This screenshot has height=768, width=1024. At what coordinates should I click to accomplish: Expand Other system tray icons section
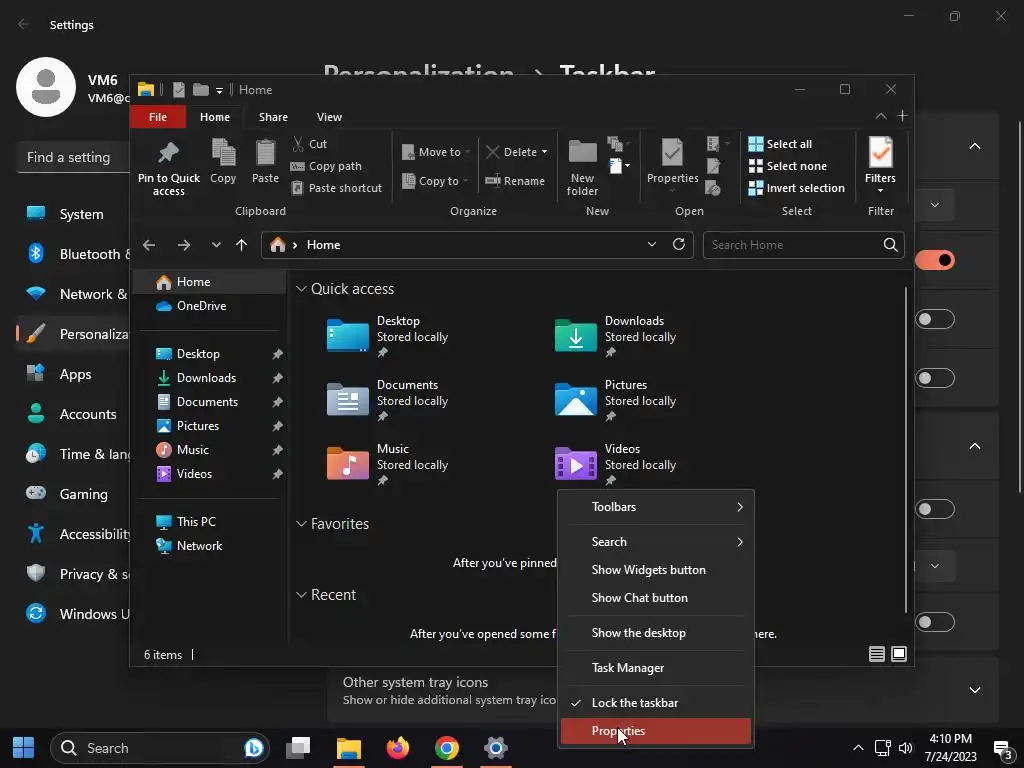(974, 690)
